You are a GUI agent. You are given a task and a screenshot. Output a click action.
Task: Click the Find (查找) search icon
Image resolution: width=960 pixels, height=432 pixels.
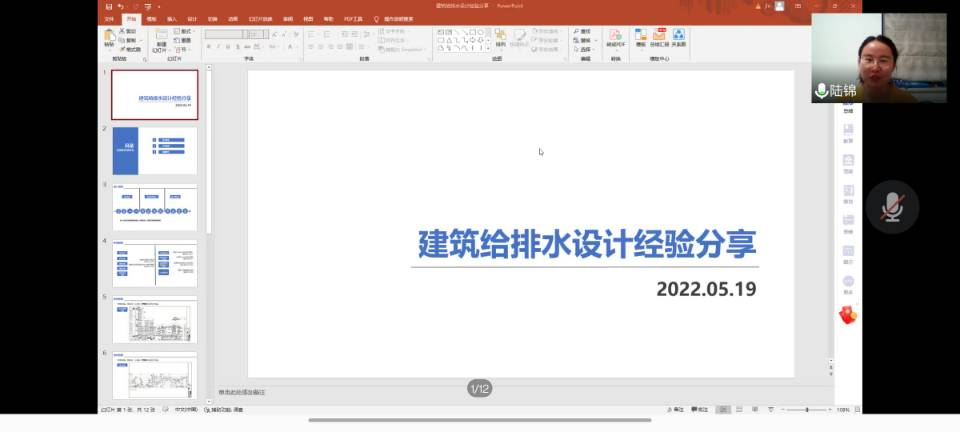(x=583, y=32)
